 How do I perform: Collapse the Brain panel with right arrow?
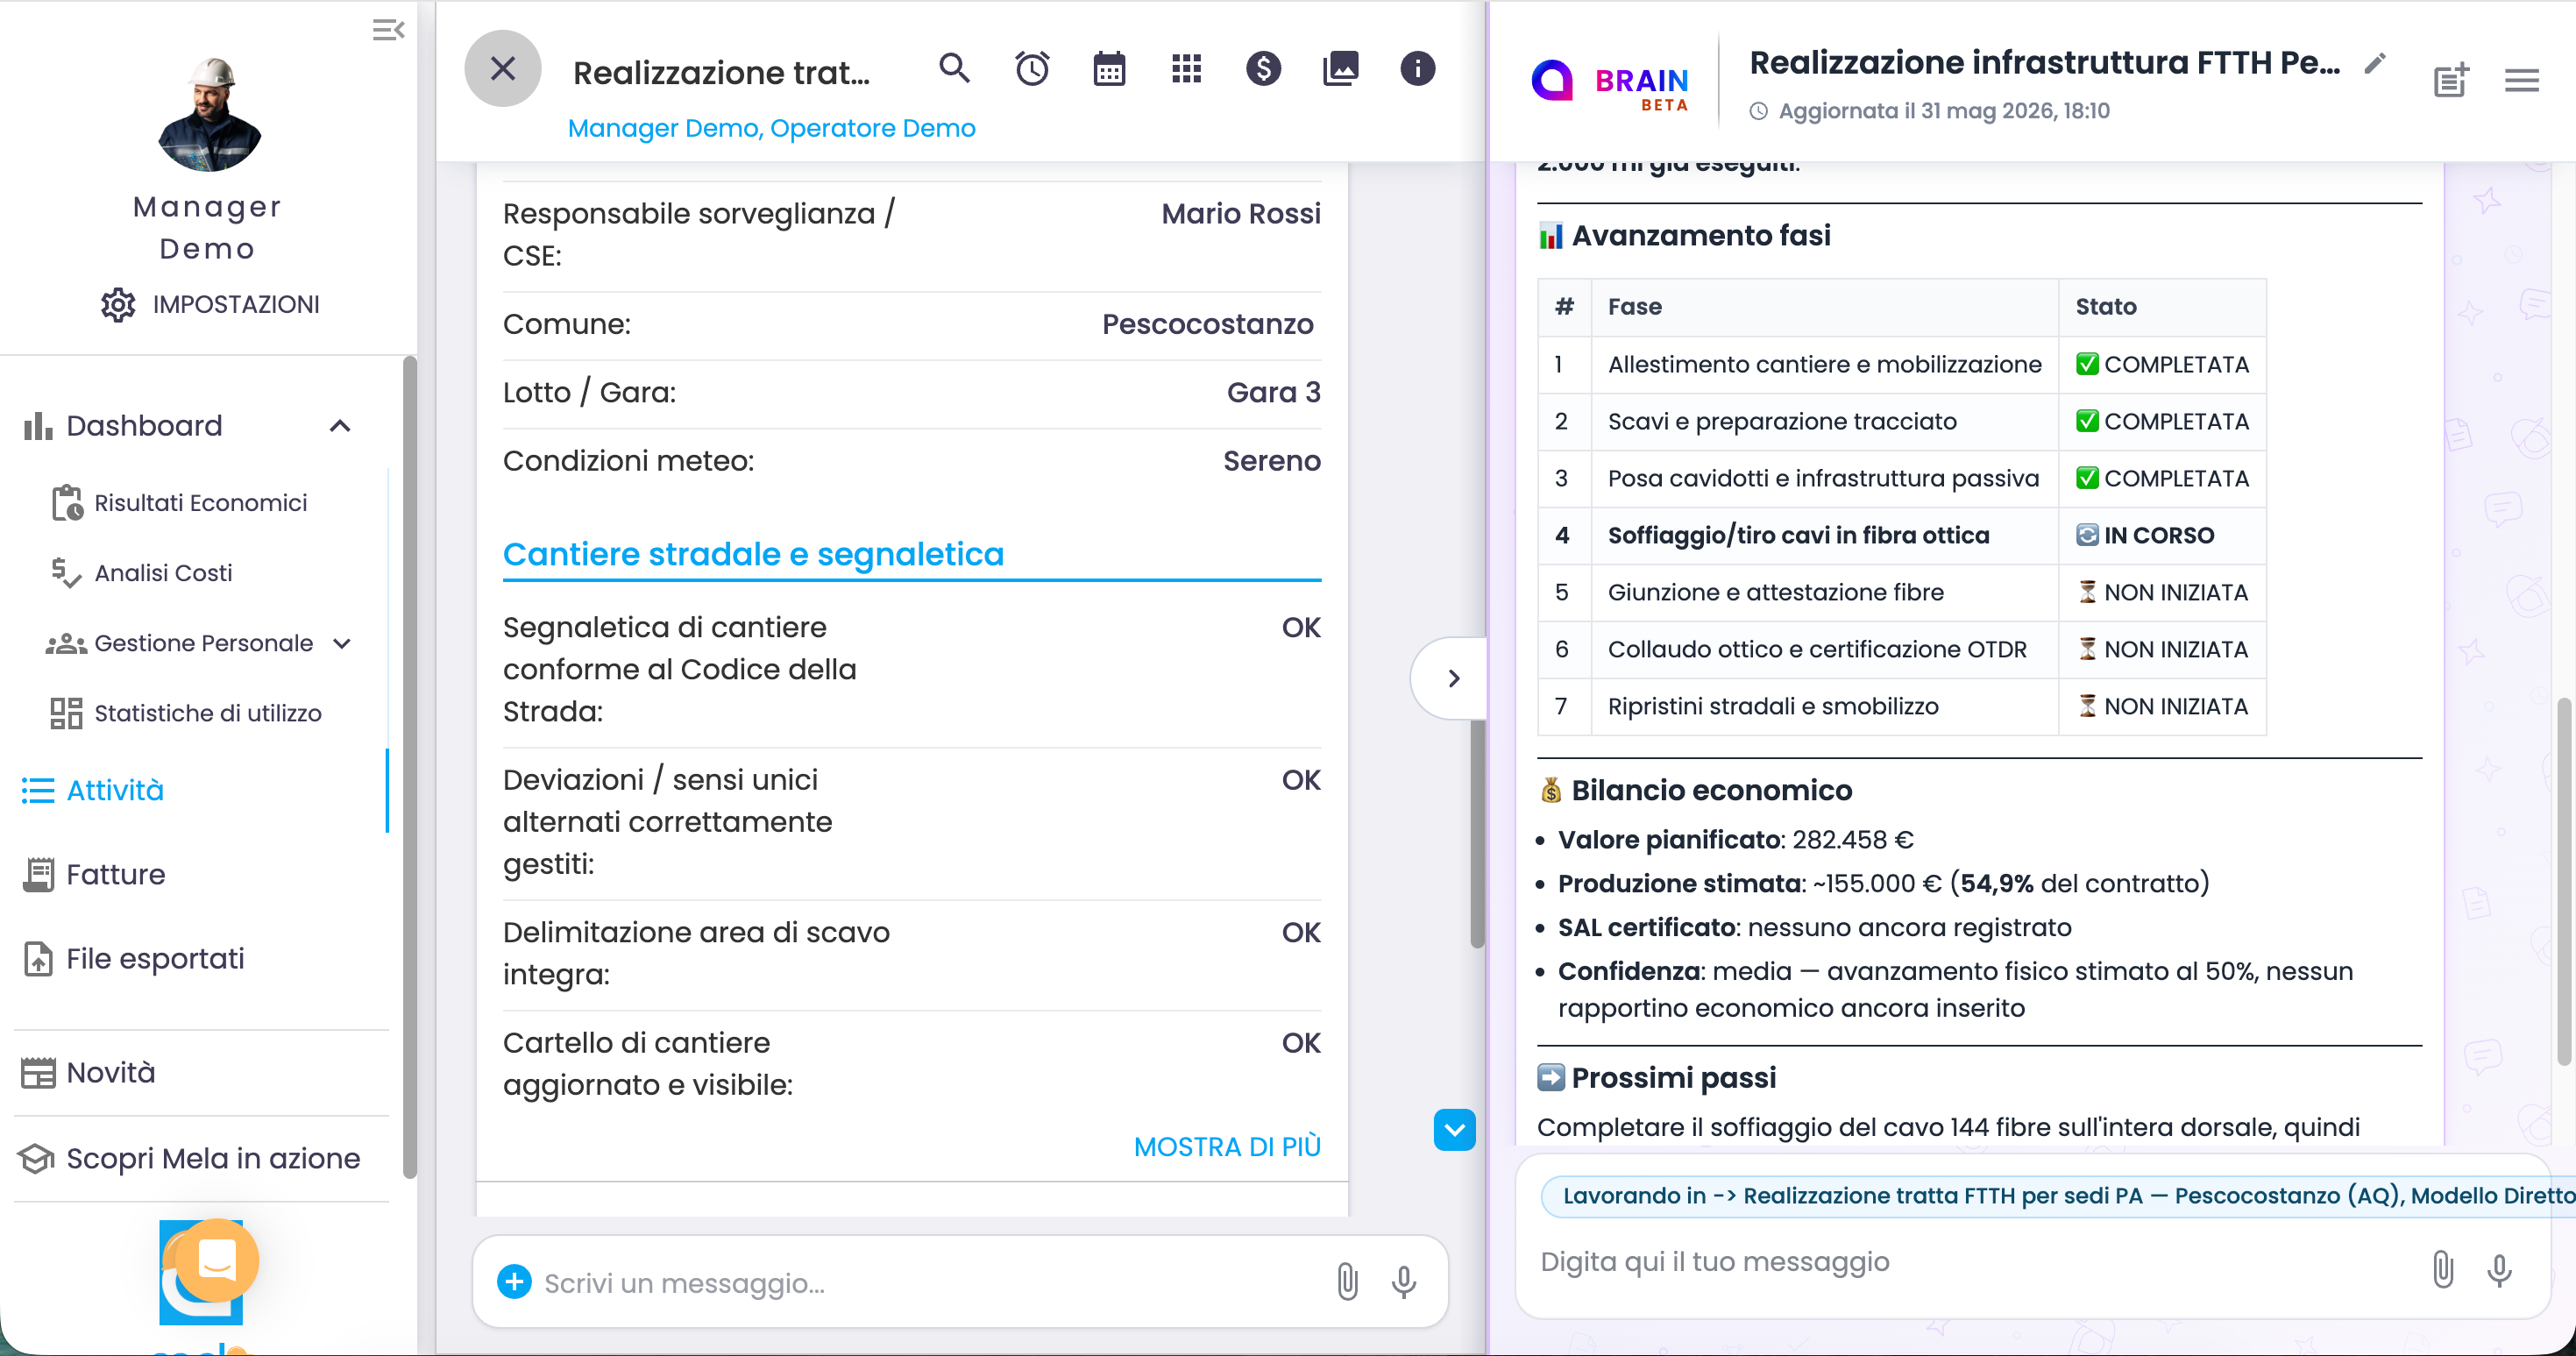(x=1453, y=678)
